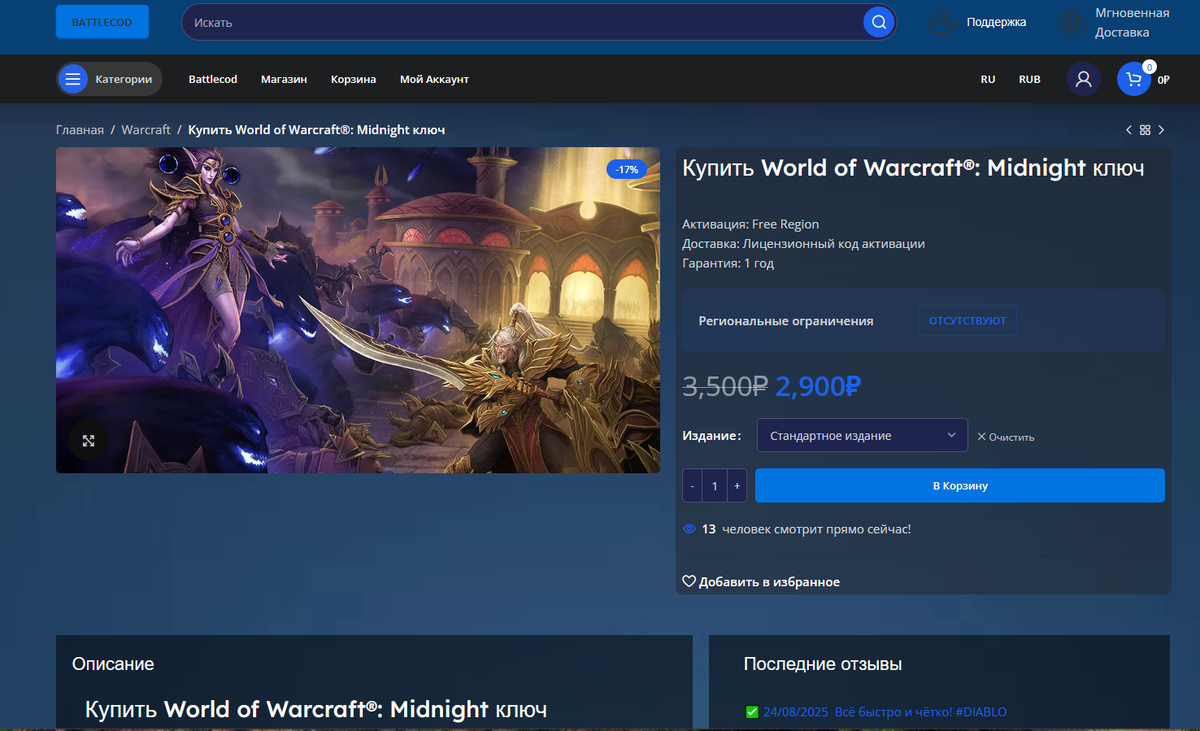Click the heart favorite icon
The height and width of the screenshot is (731, 1200).
coord(689,581)
